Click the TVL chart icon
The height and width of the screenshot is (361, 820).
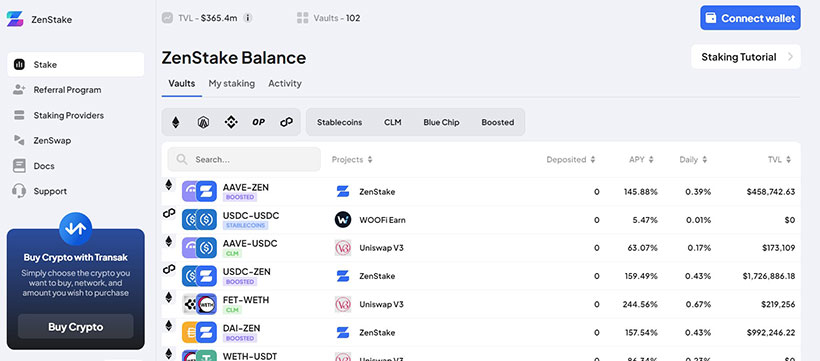[167, 18]
